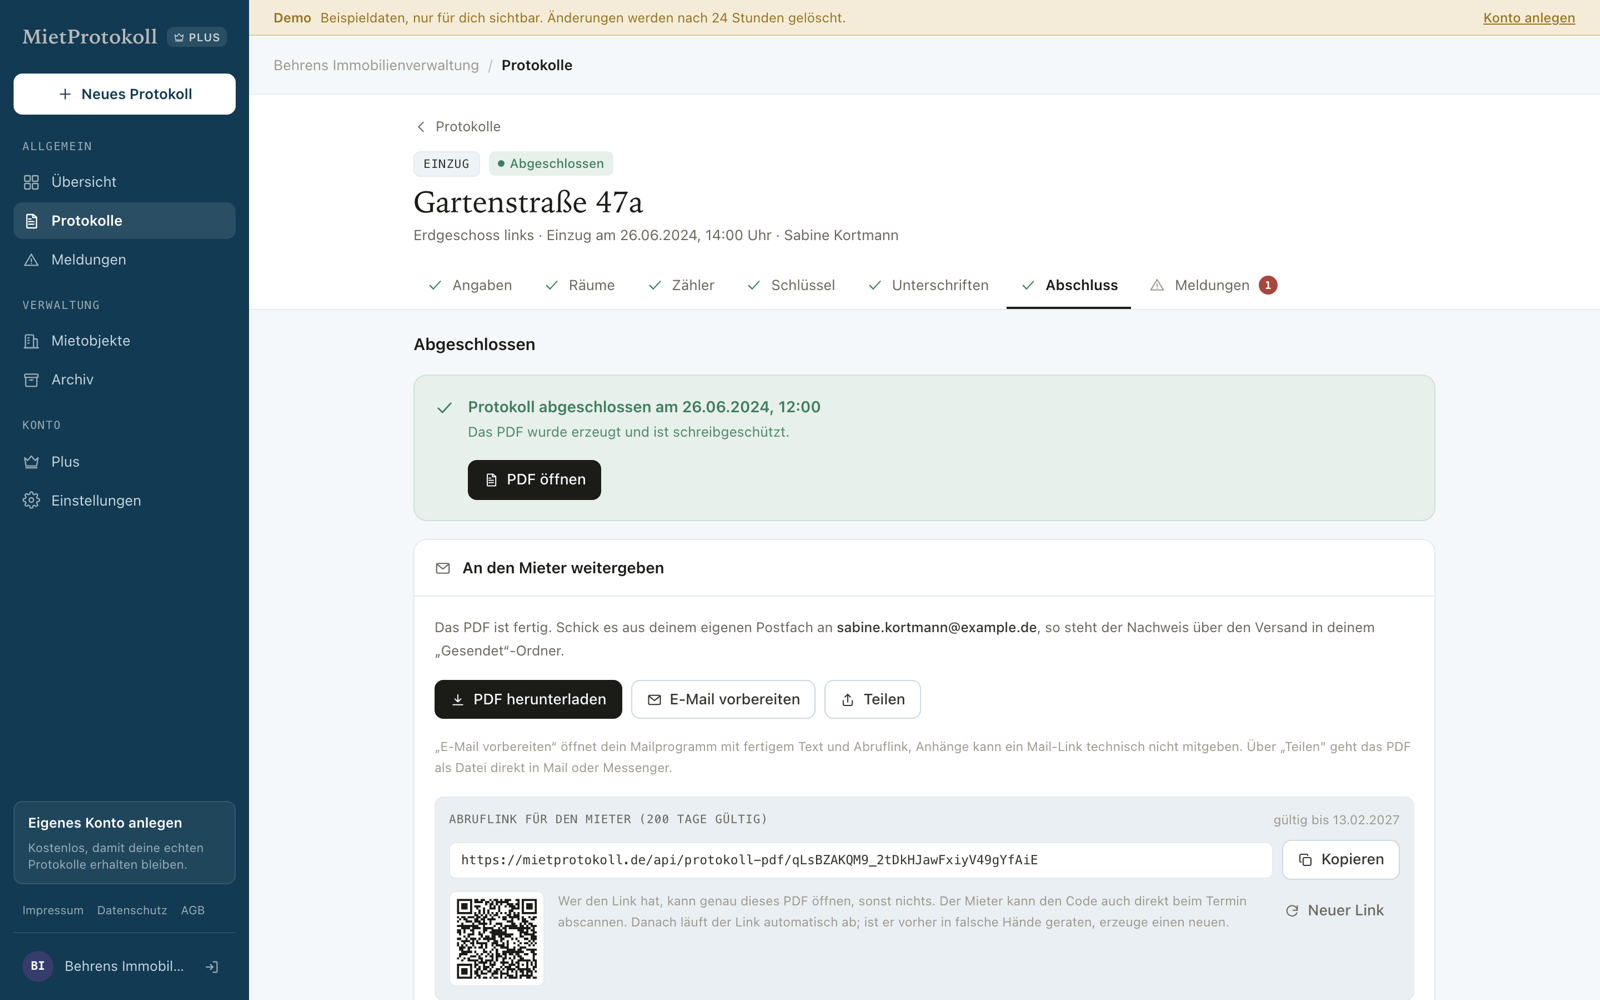
Task: Click the gültig bis 13.02.2027 text
Action: (x=1336, y=820)
